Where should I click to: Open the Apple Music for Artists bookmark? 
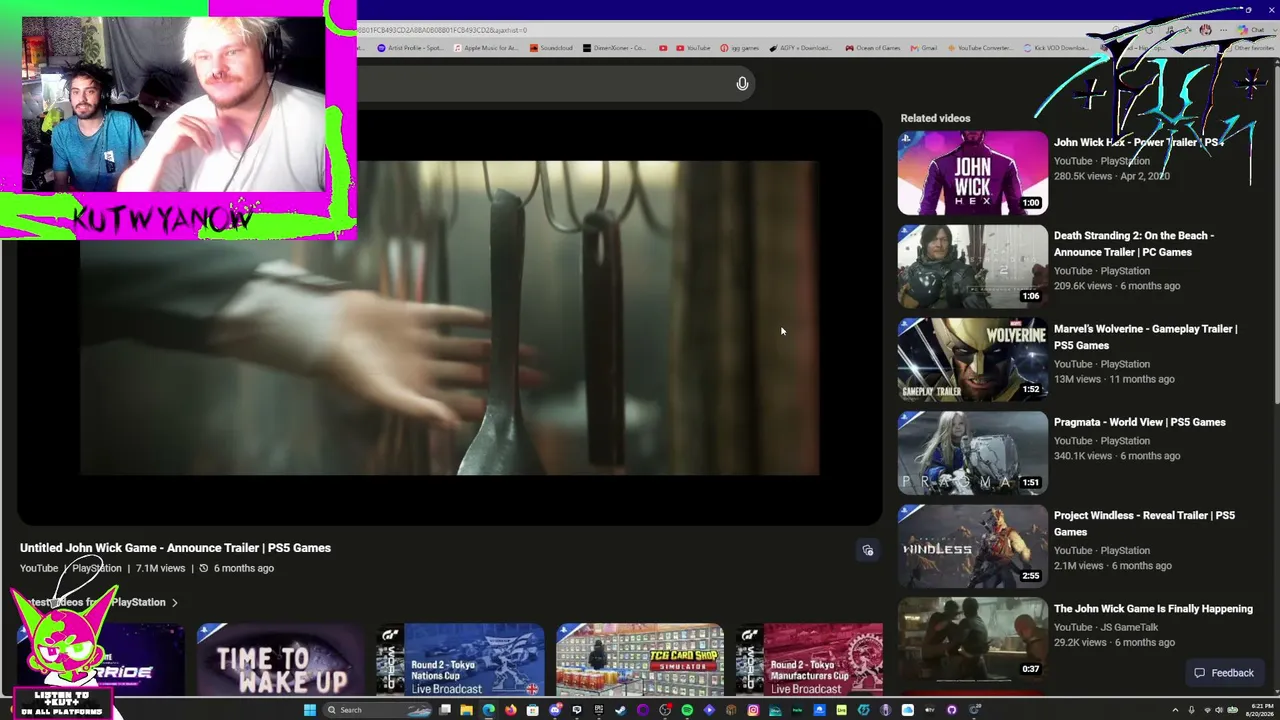[x=485, y=48]
